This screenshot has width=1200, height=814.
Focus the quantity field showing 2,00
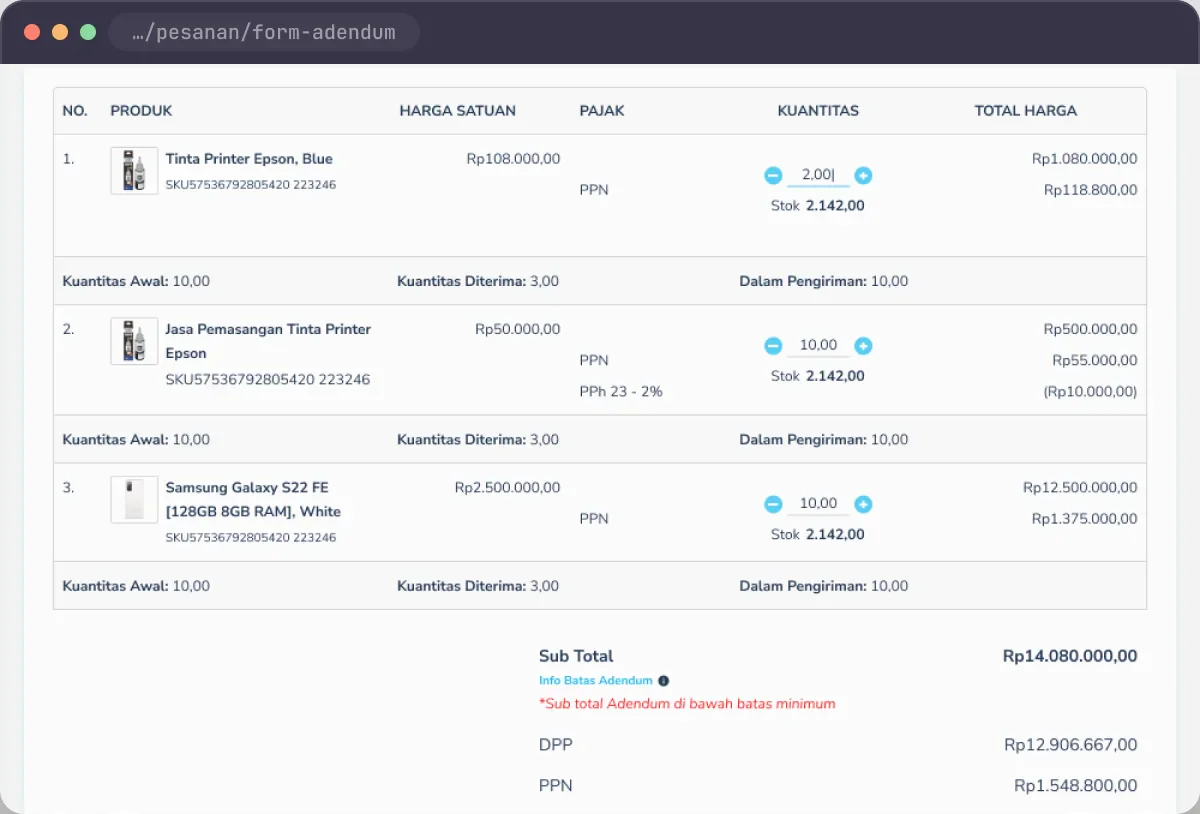[x=818, y=175]
